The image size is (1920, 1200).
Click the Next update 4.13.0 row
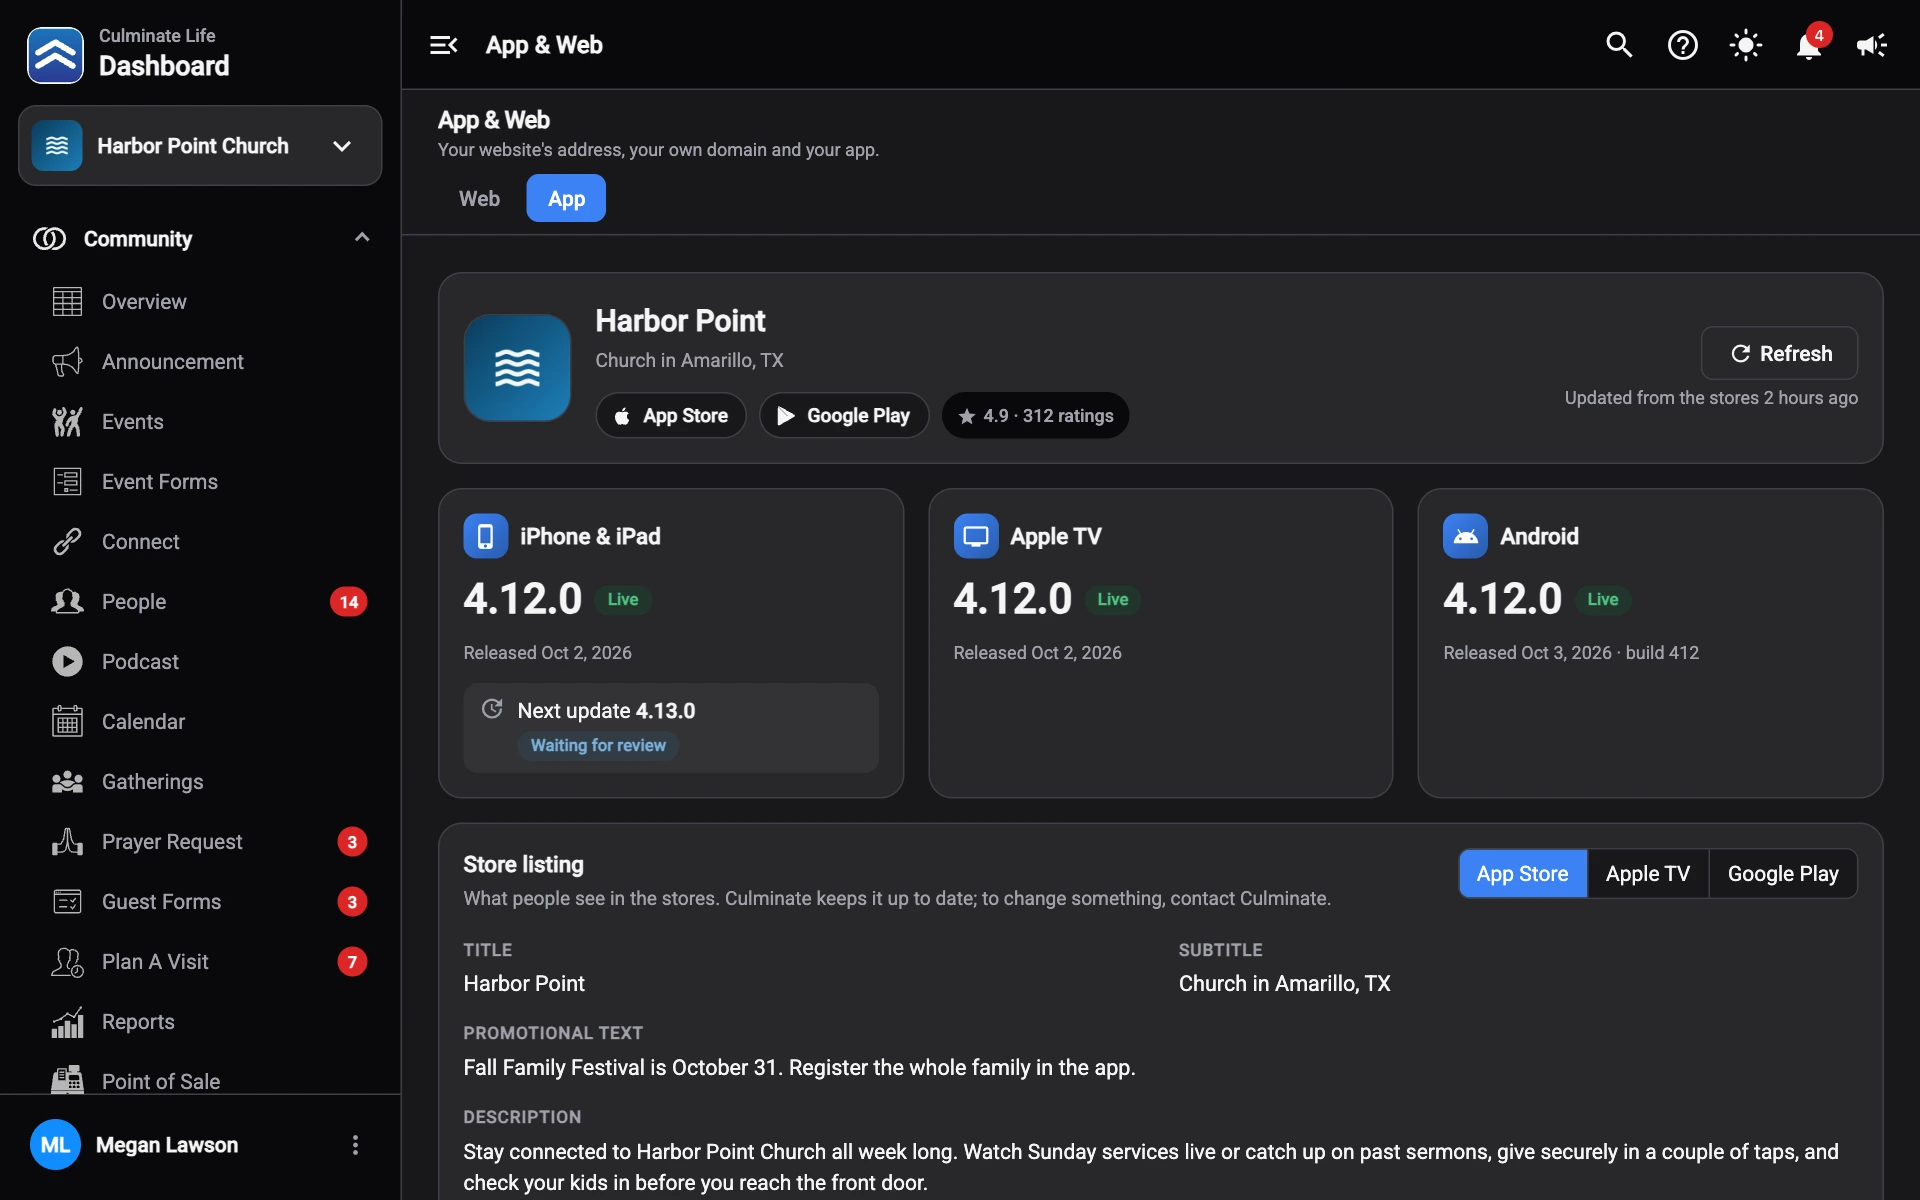click(x=671, y=728)
